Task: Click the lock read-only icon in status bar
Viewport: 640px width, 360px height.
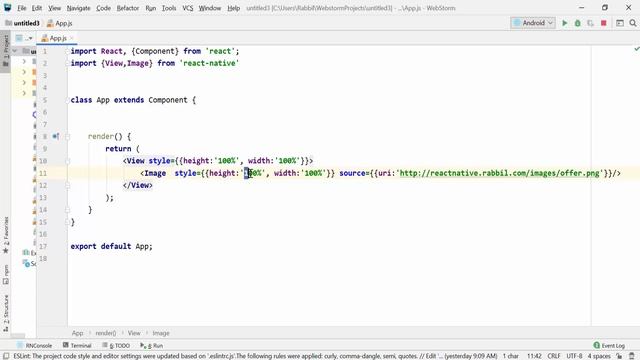Action: 619,356
